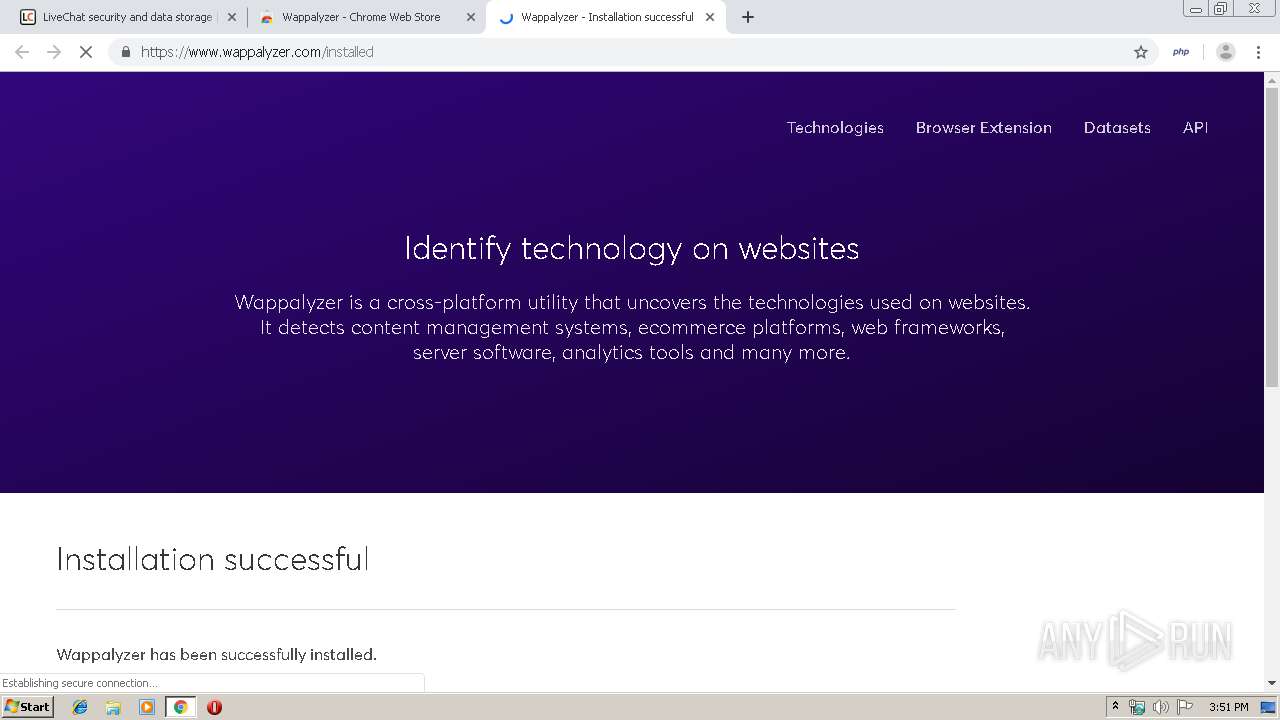
Task: Close the Installation successful tab
Action: (710, 17)
